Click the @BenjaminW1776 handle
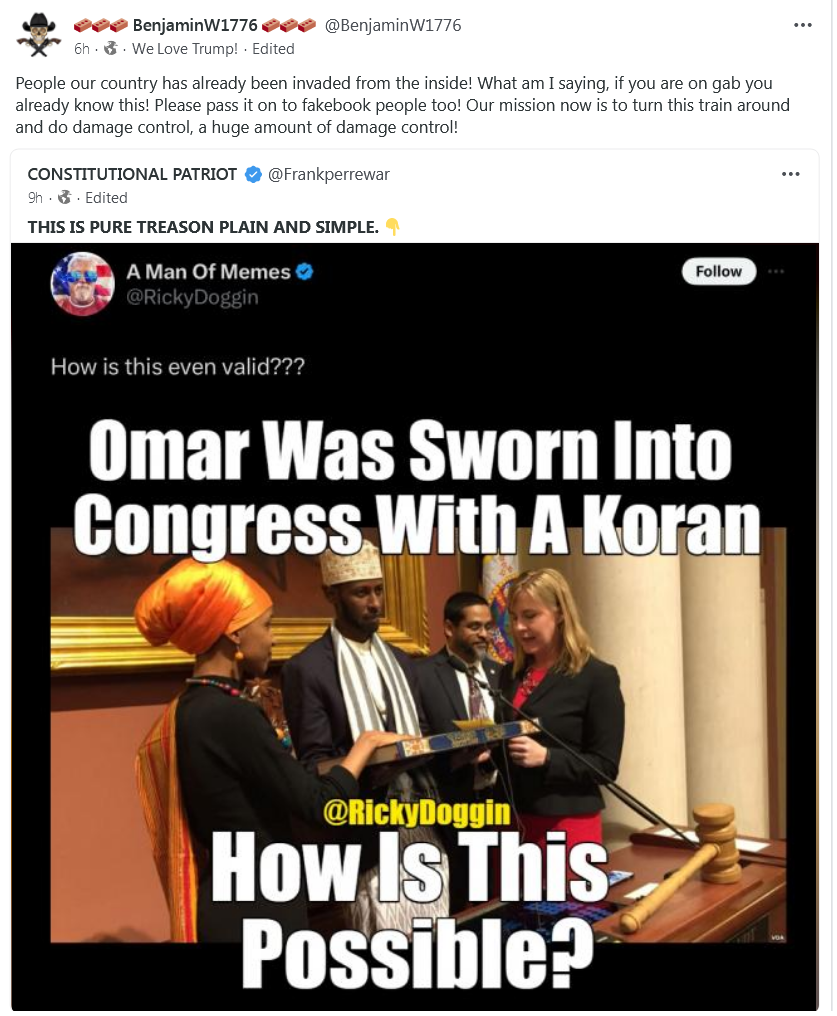 [x=393, y=25]
